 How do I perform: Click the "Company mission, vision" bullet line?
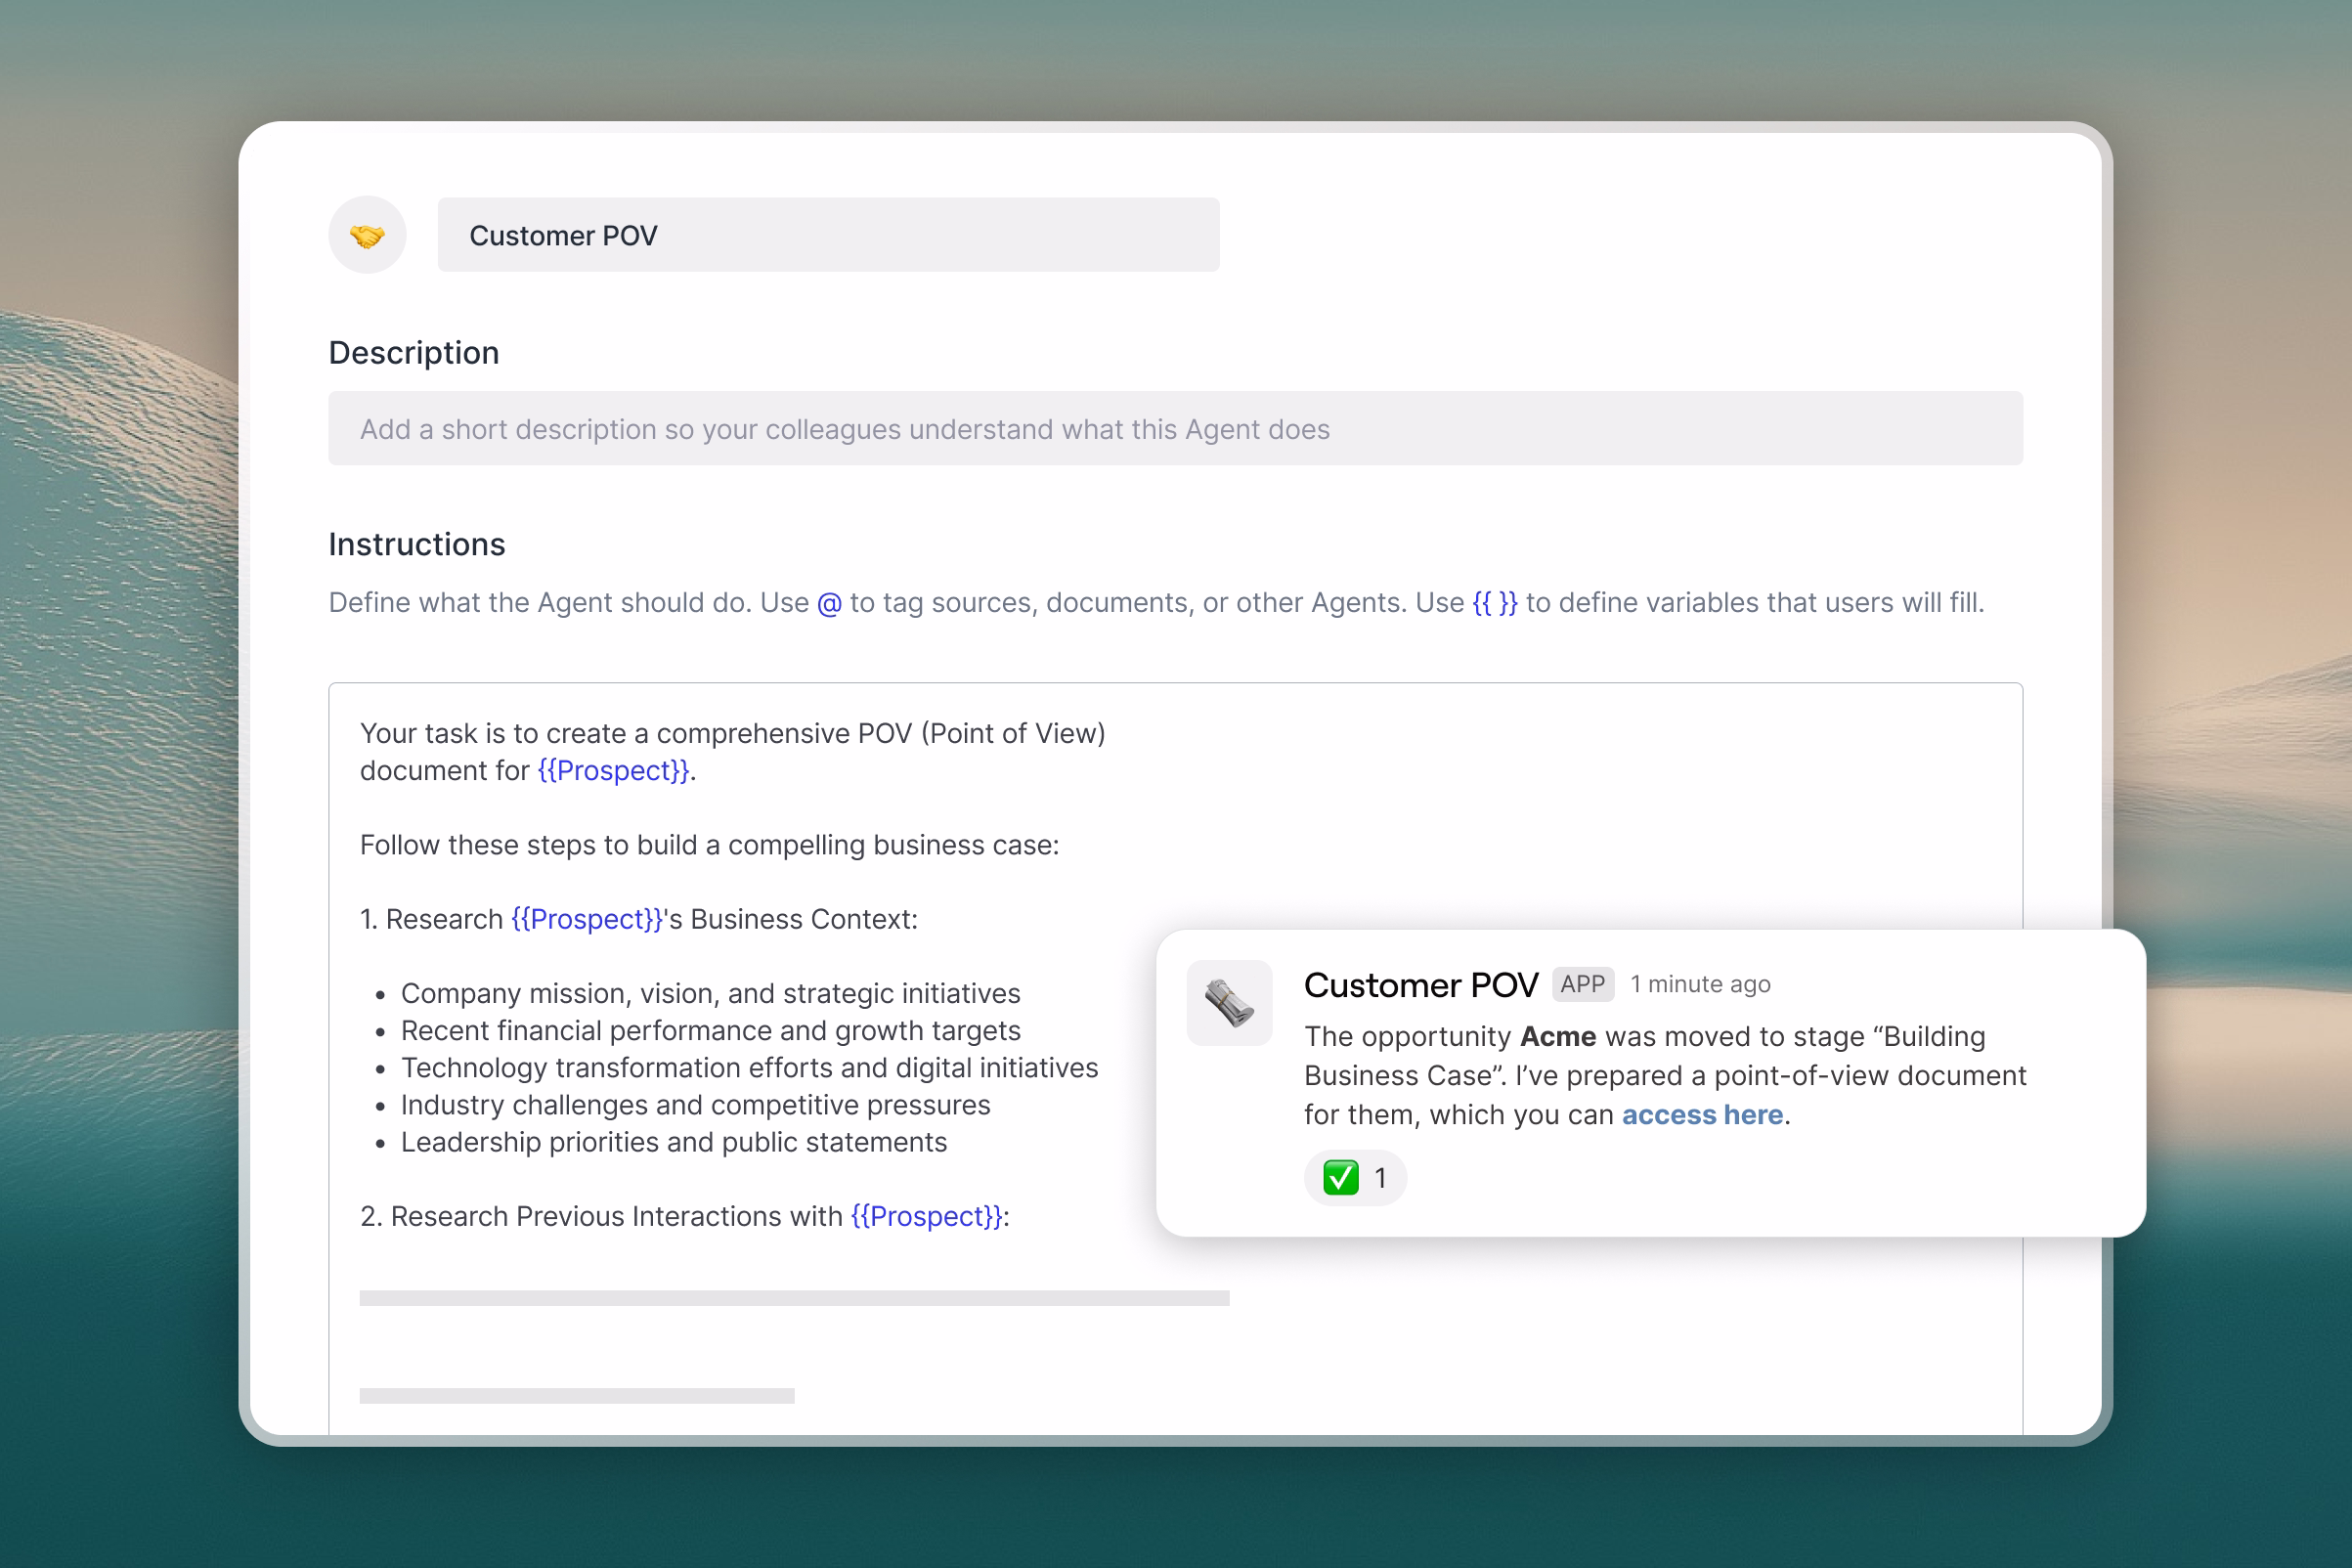(x=710, y=993)
